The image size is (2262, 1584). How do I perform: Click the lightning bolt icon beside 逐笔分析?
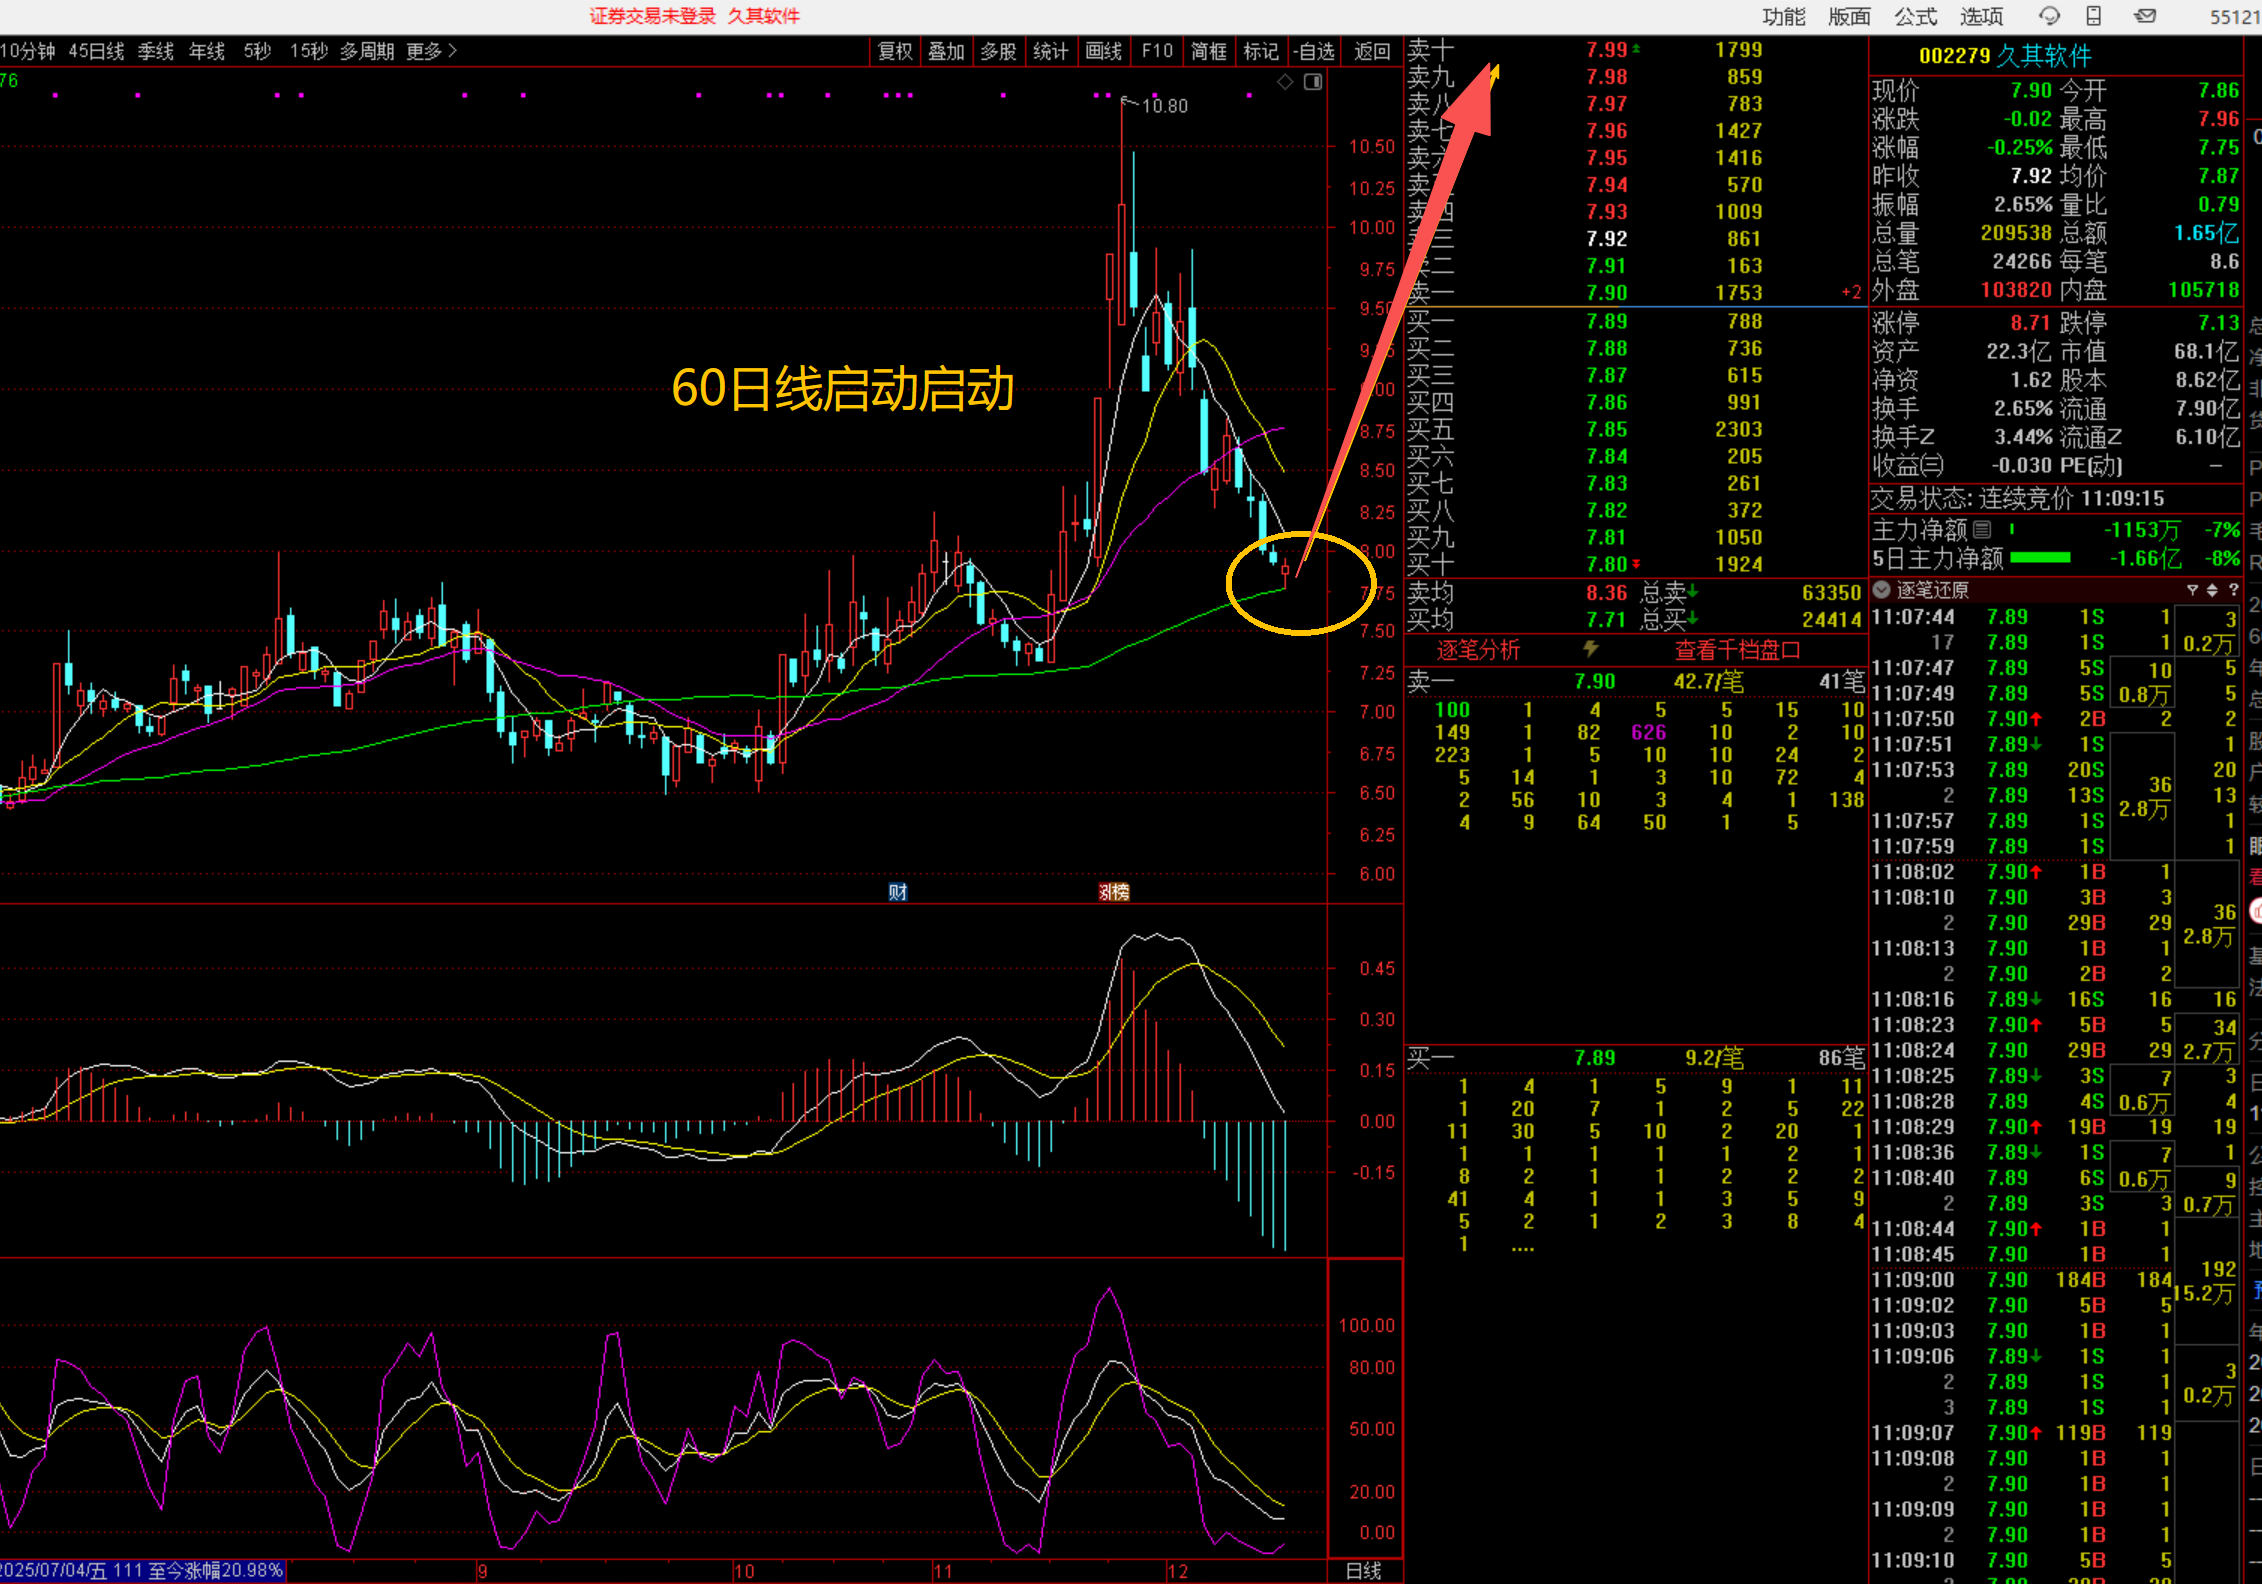tap(1590, 650)
